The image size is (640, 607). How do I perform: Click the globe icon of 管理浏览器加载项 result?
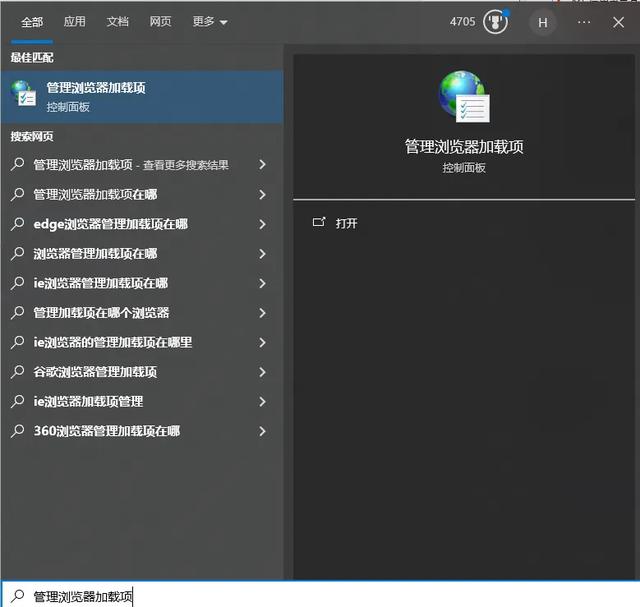(x=24, y=93)
